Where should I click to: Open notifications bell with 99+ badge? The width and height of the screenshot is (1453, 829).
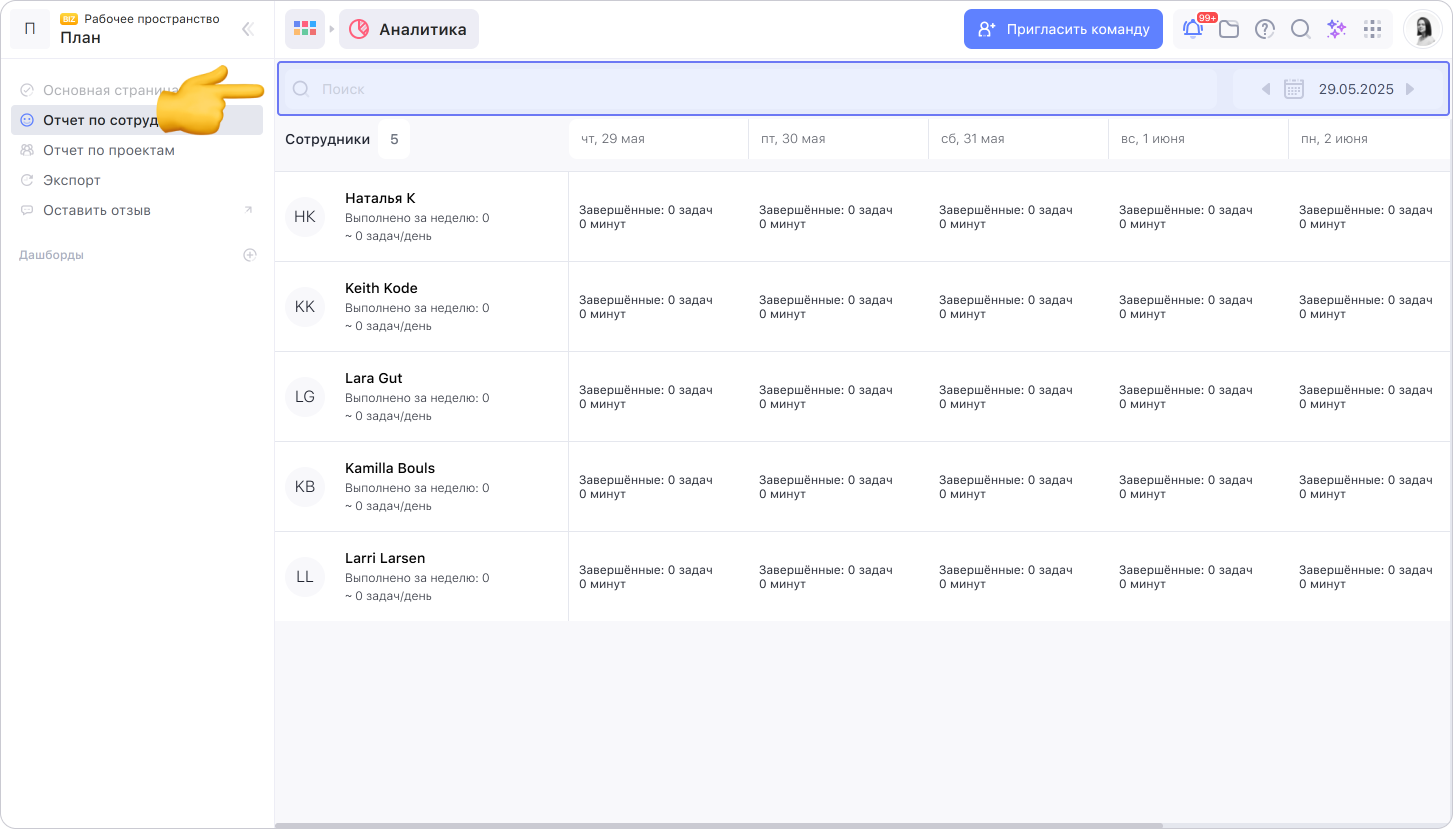click(1193, 29)
